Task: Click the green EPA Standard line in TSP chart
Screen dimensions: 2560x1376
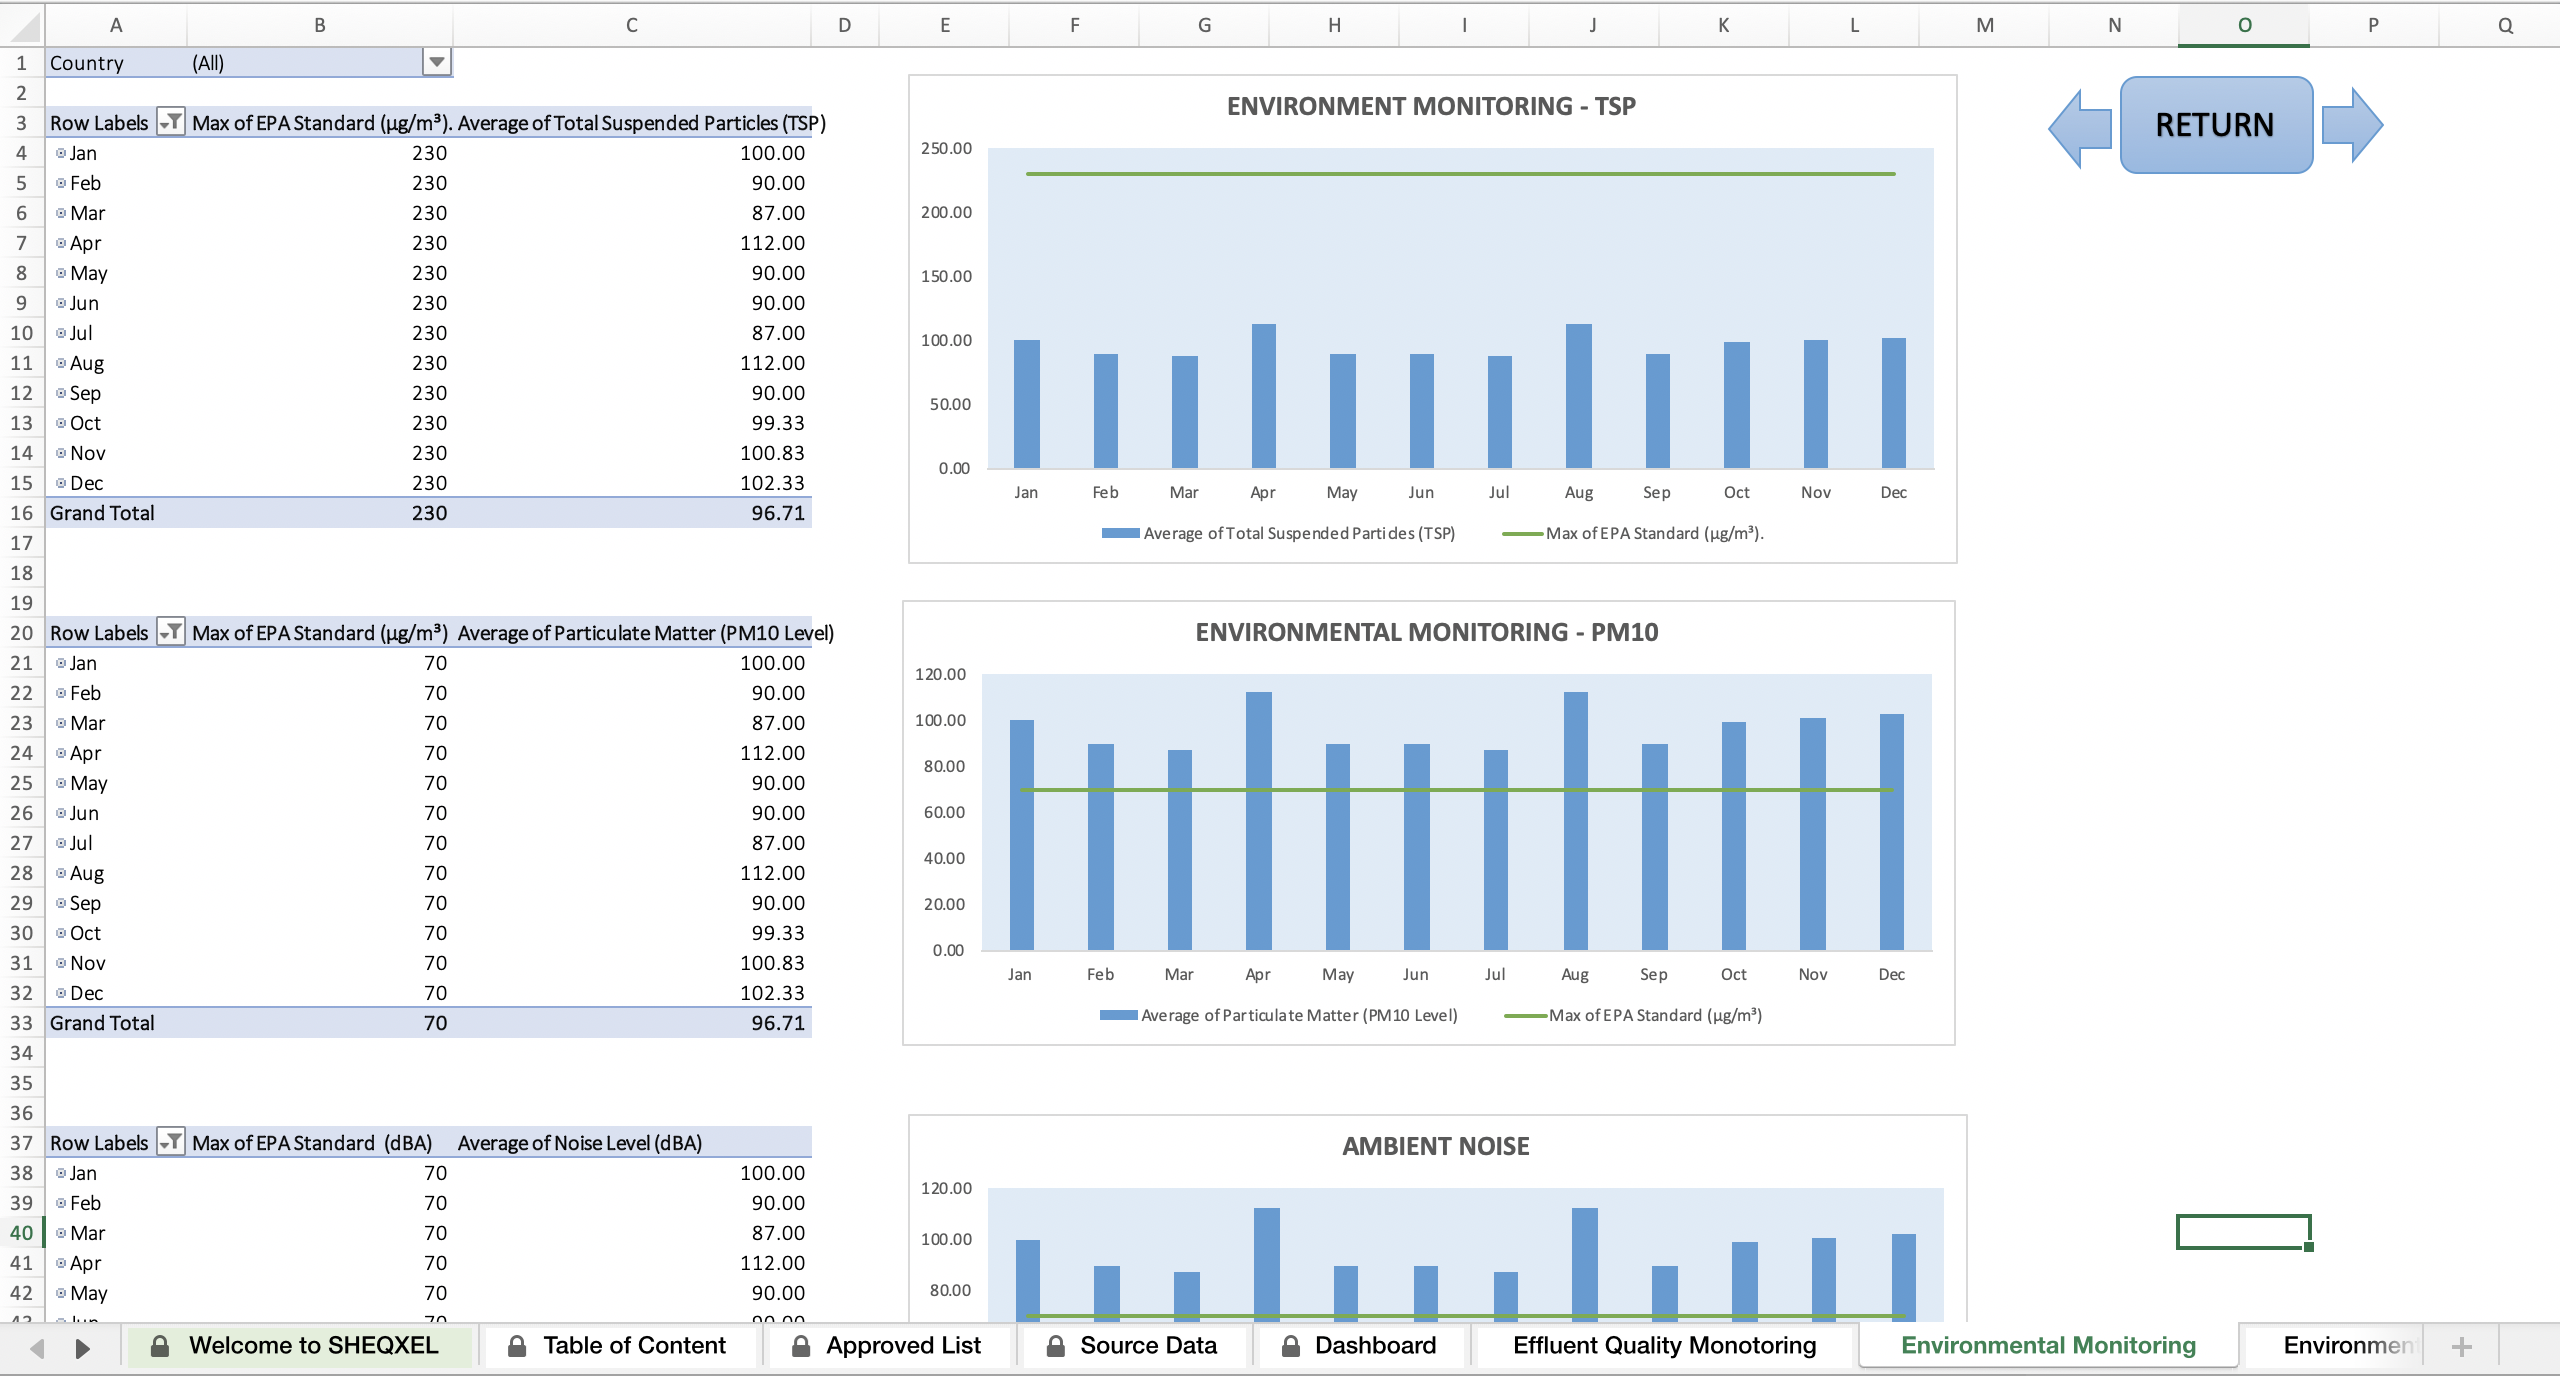Action: [x=1460, y=174]
